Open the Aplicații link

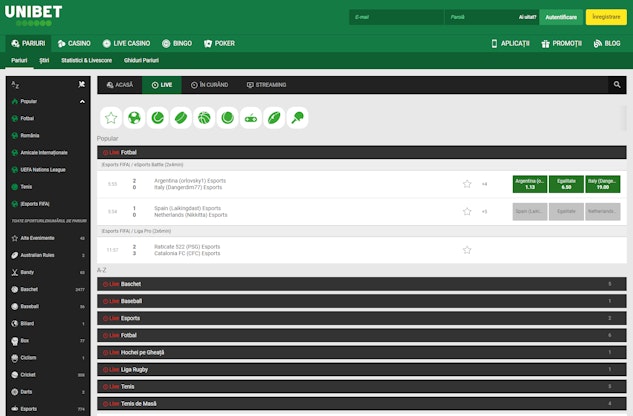point(510,43)
